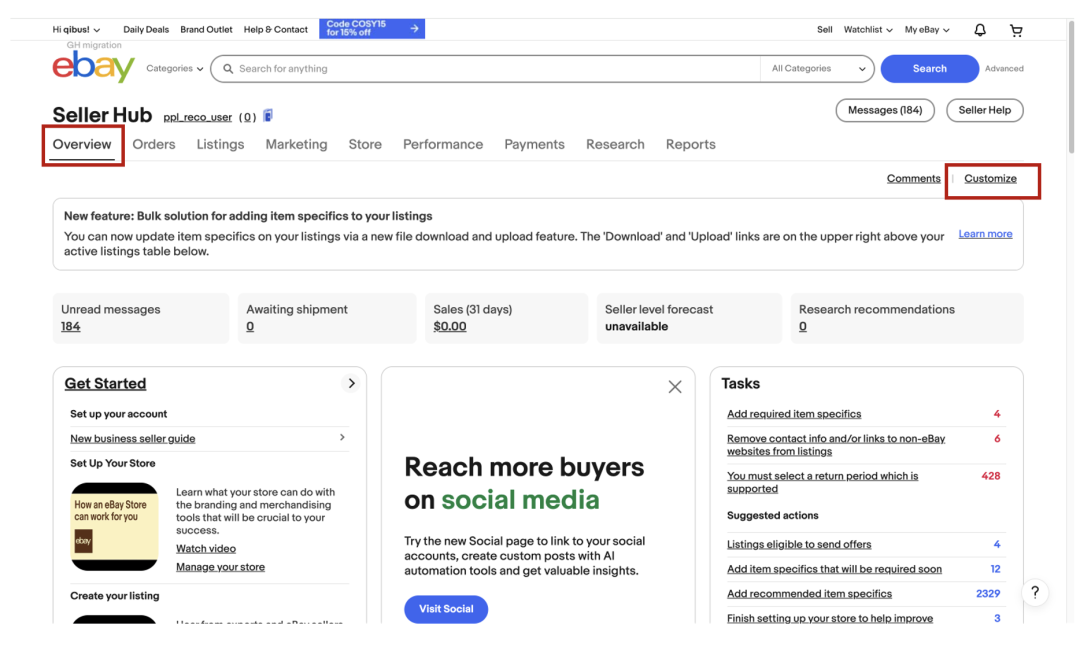Open Help & Contact link
1080x665 pixels.
(276, 30)
